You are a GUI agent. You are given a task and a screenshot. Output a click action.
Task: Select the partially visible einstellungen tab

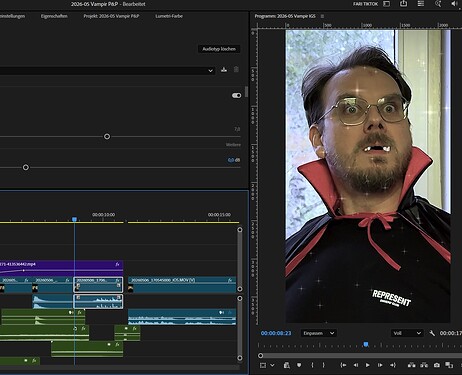(12, 16)
